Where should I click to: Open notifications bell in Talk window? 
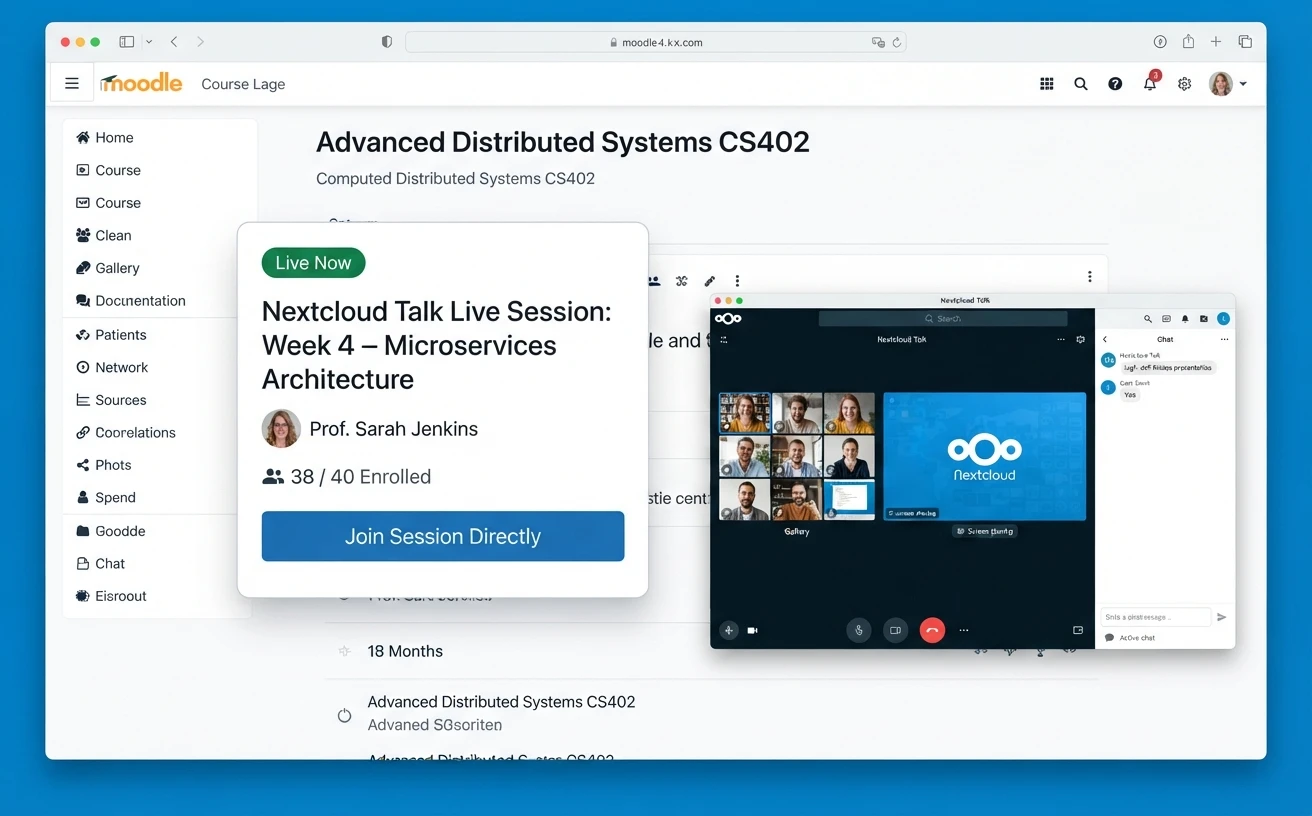click(1185, 319)
